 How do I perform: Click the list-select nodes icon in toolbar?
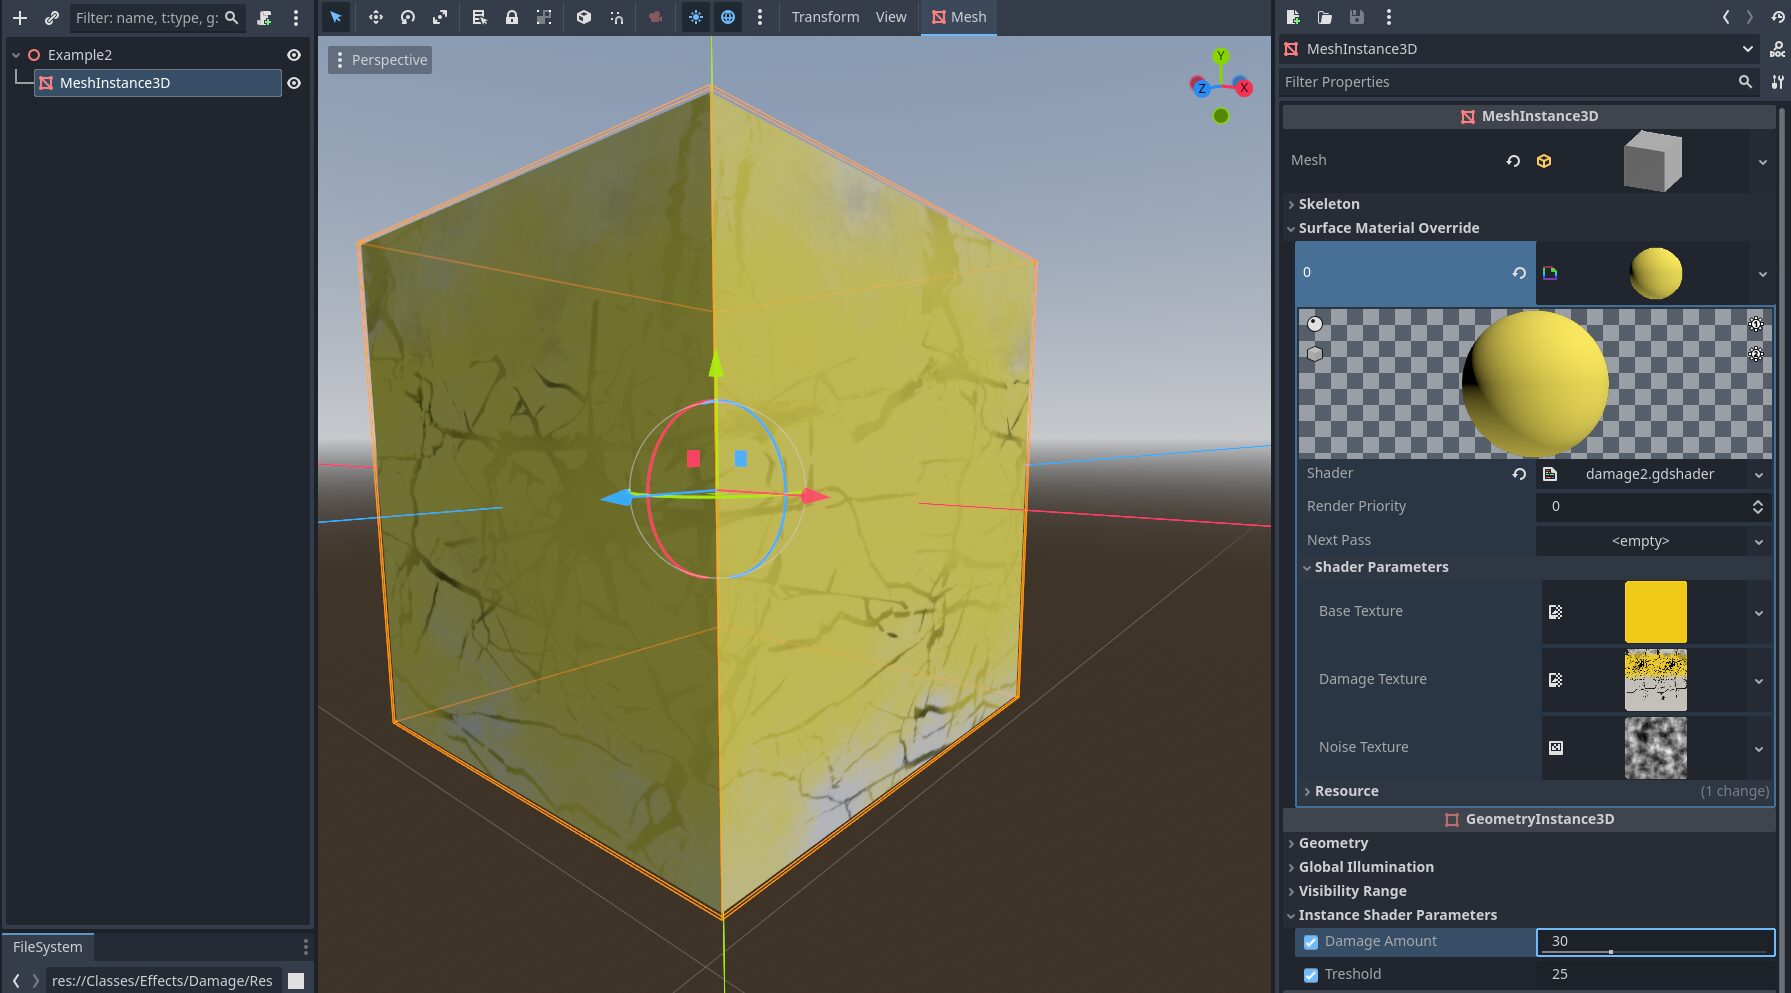coord(480,17)
